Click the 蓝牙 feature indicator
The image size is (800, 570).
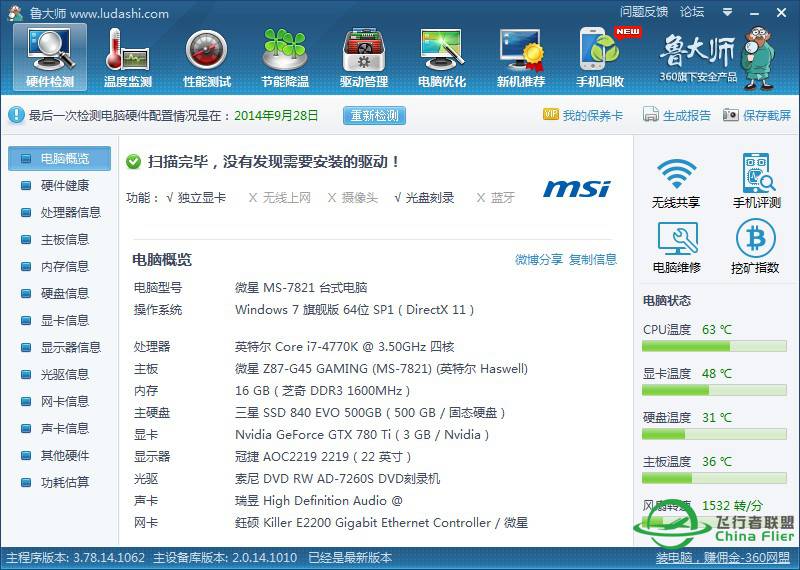click(x=495, y=197)
